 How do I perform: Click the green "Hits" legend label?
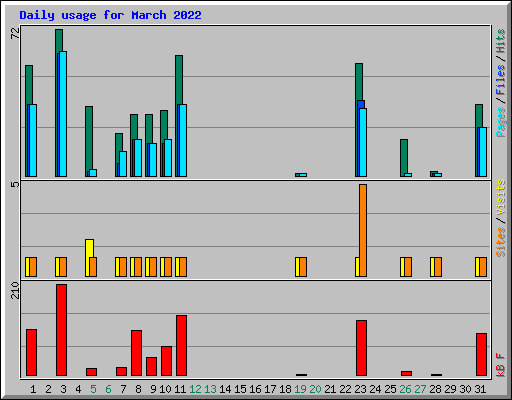[x=501, y=41]
